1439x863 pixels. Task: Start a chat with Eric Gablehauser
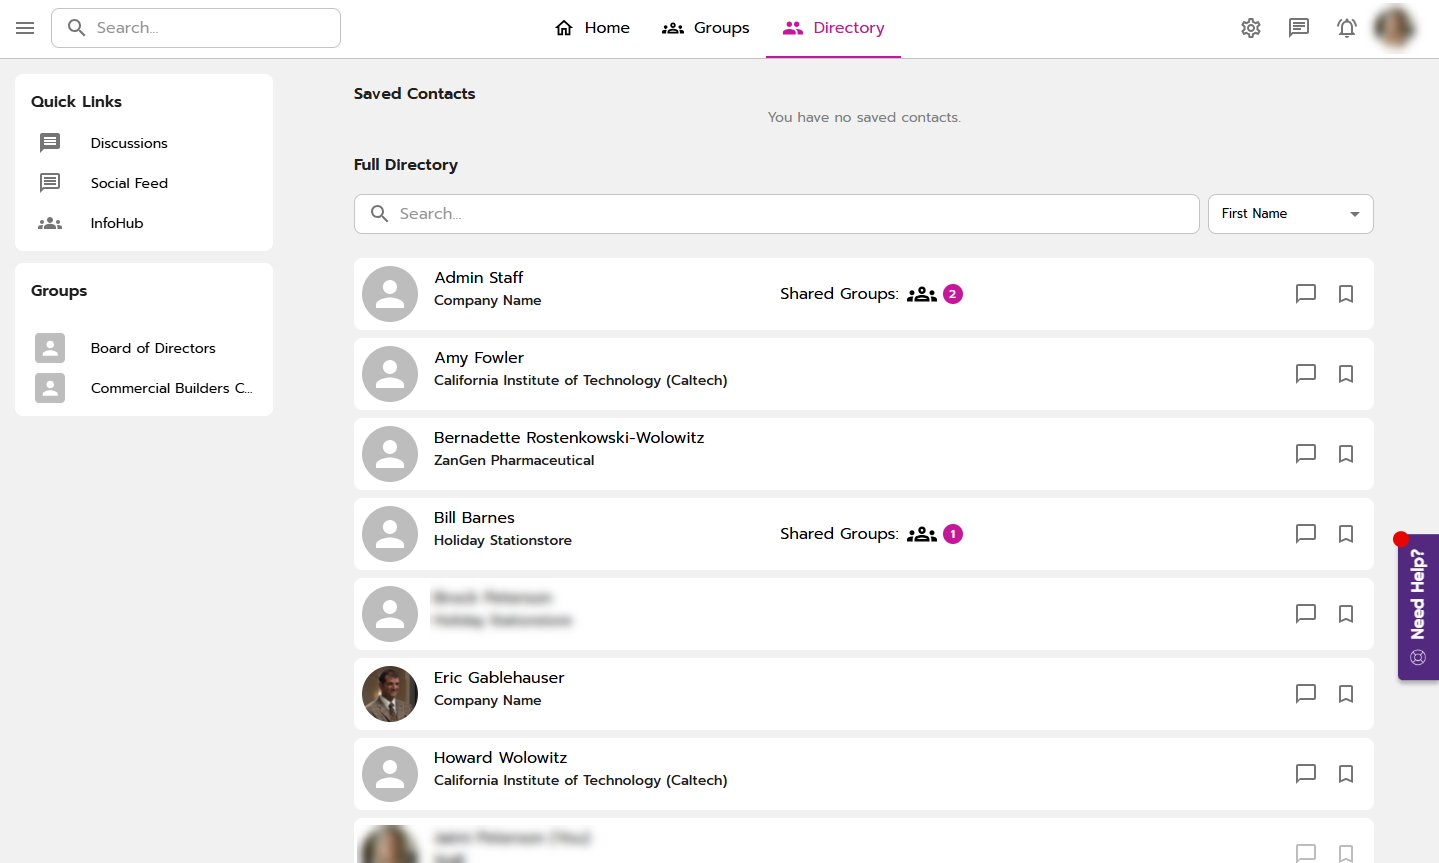click(1305, 694)
